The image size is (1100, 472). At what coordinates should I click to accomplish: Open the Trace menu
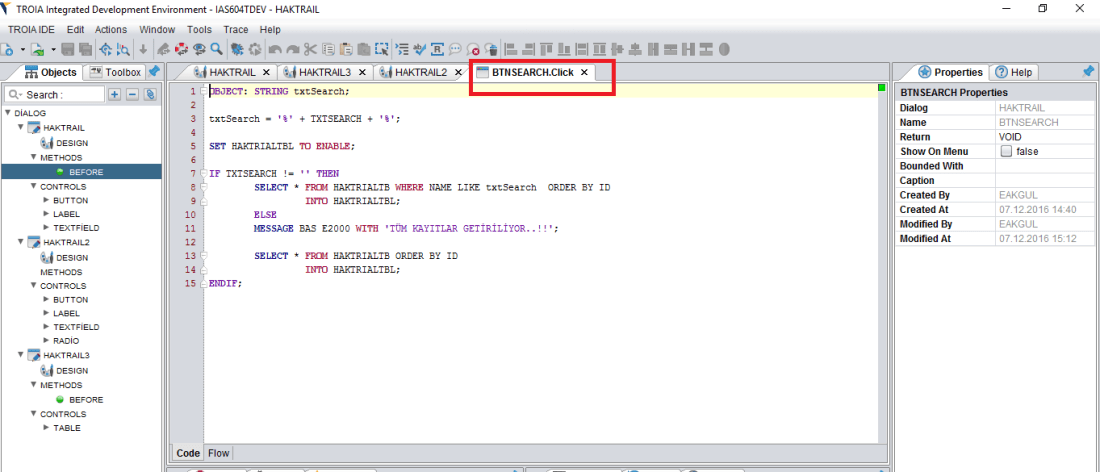[236, 30]
